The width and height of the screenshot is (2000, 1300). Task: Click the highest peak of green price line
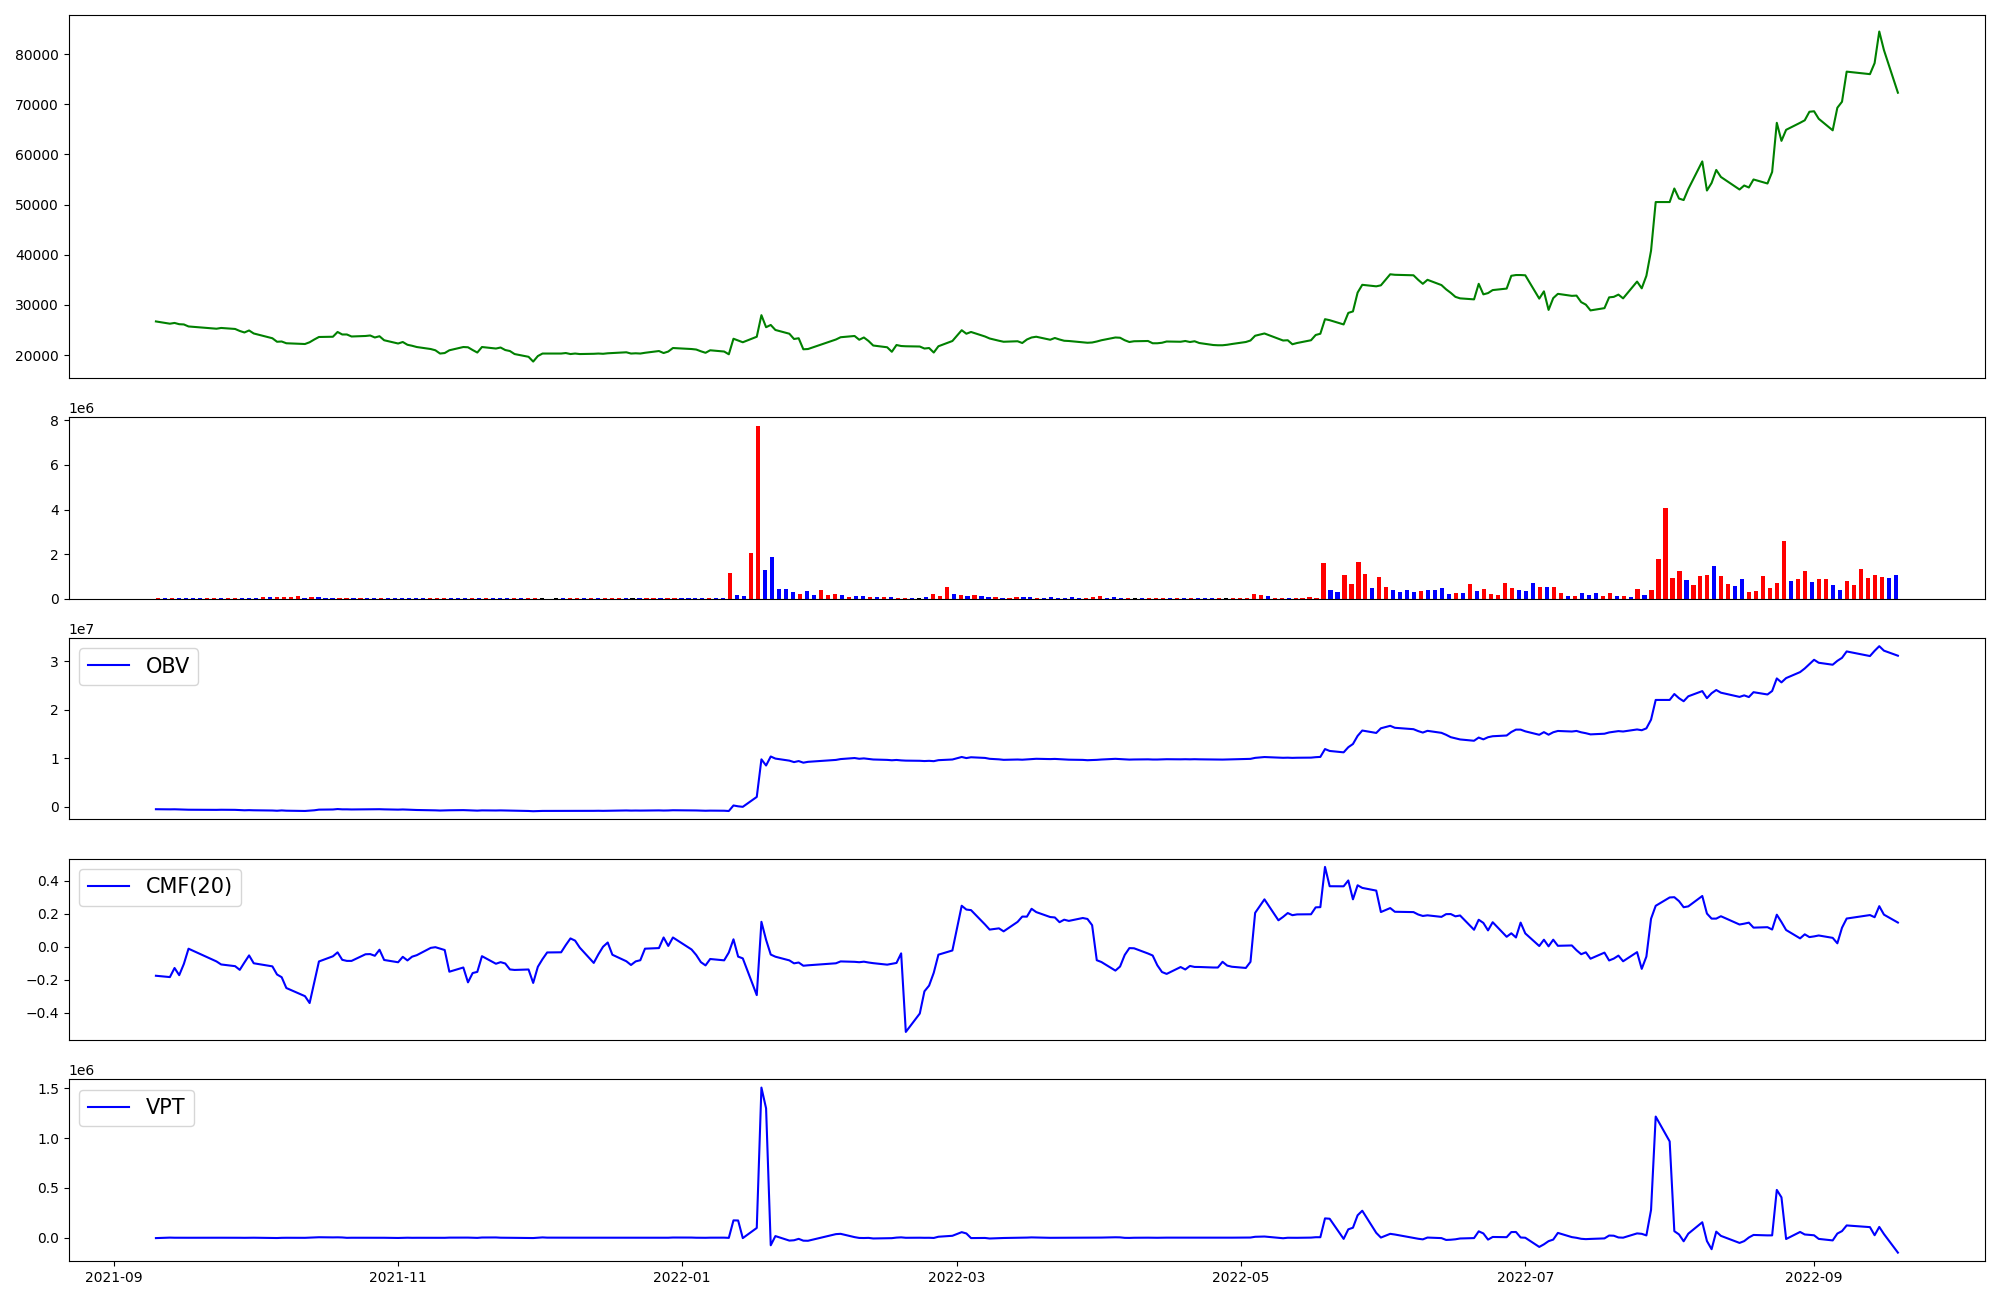coord(1879,32)
